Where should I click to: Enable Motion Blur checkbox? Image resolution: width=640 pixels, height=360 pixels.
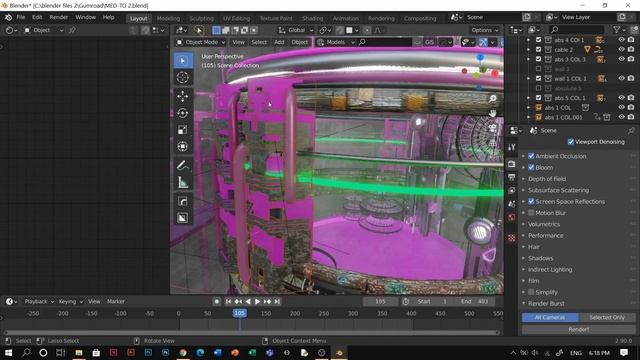click(x=531, y=213)
